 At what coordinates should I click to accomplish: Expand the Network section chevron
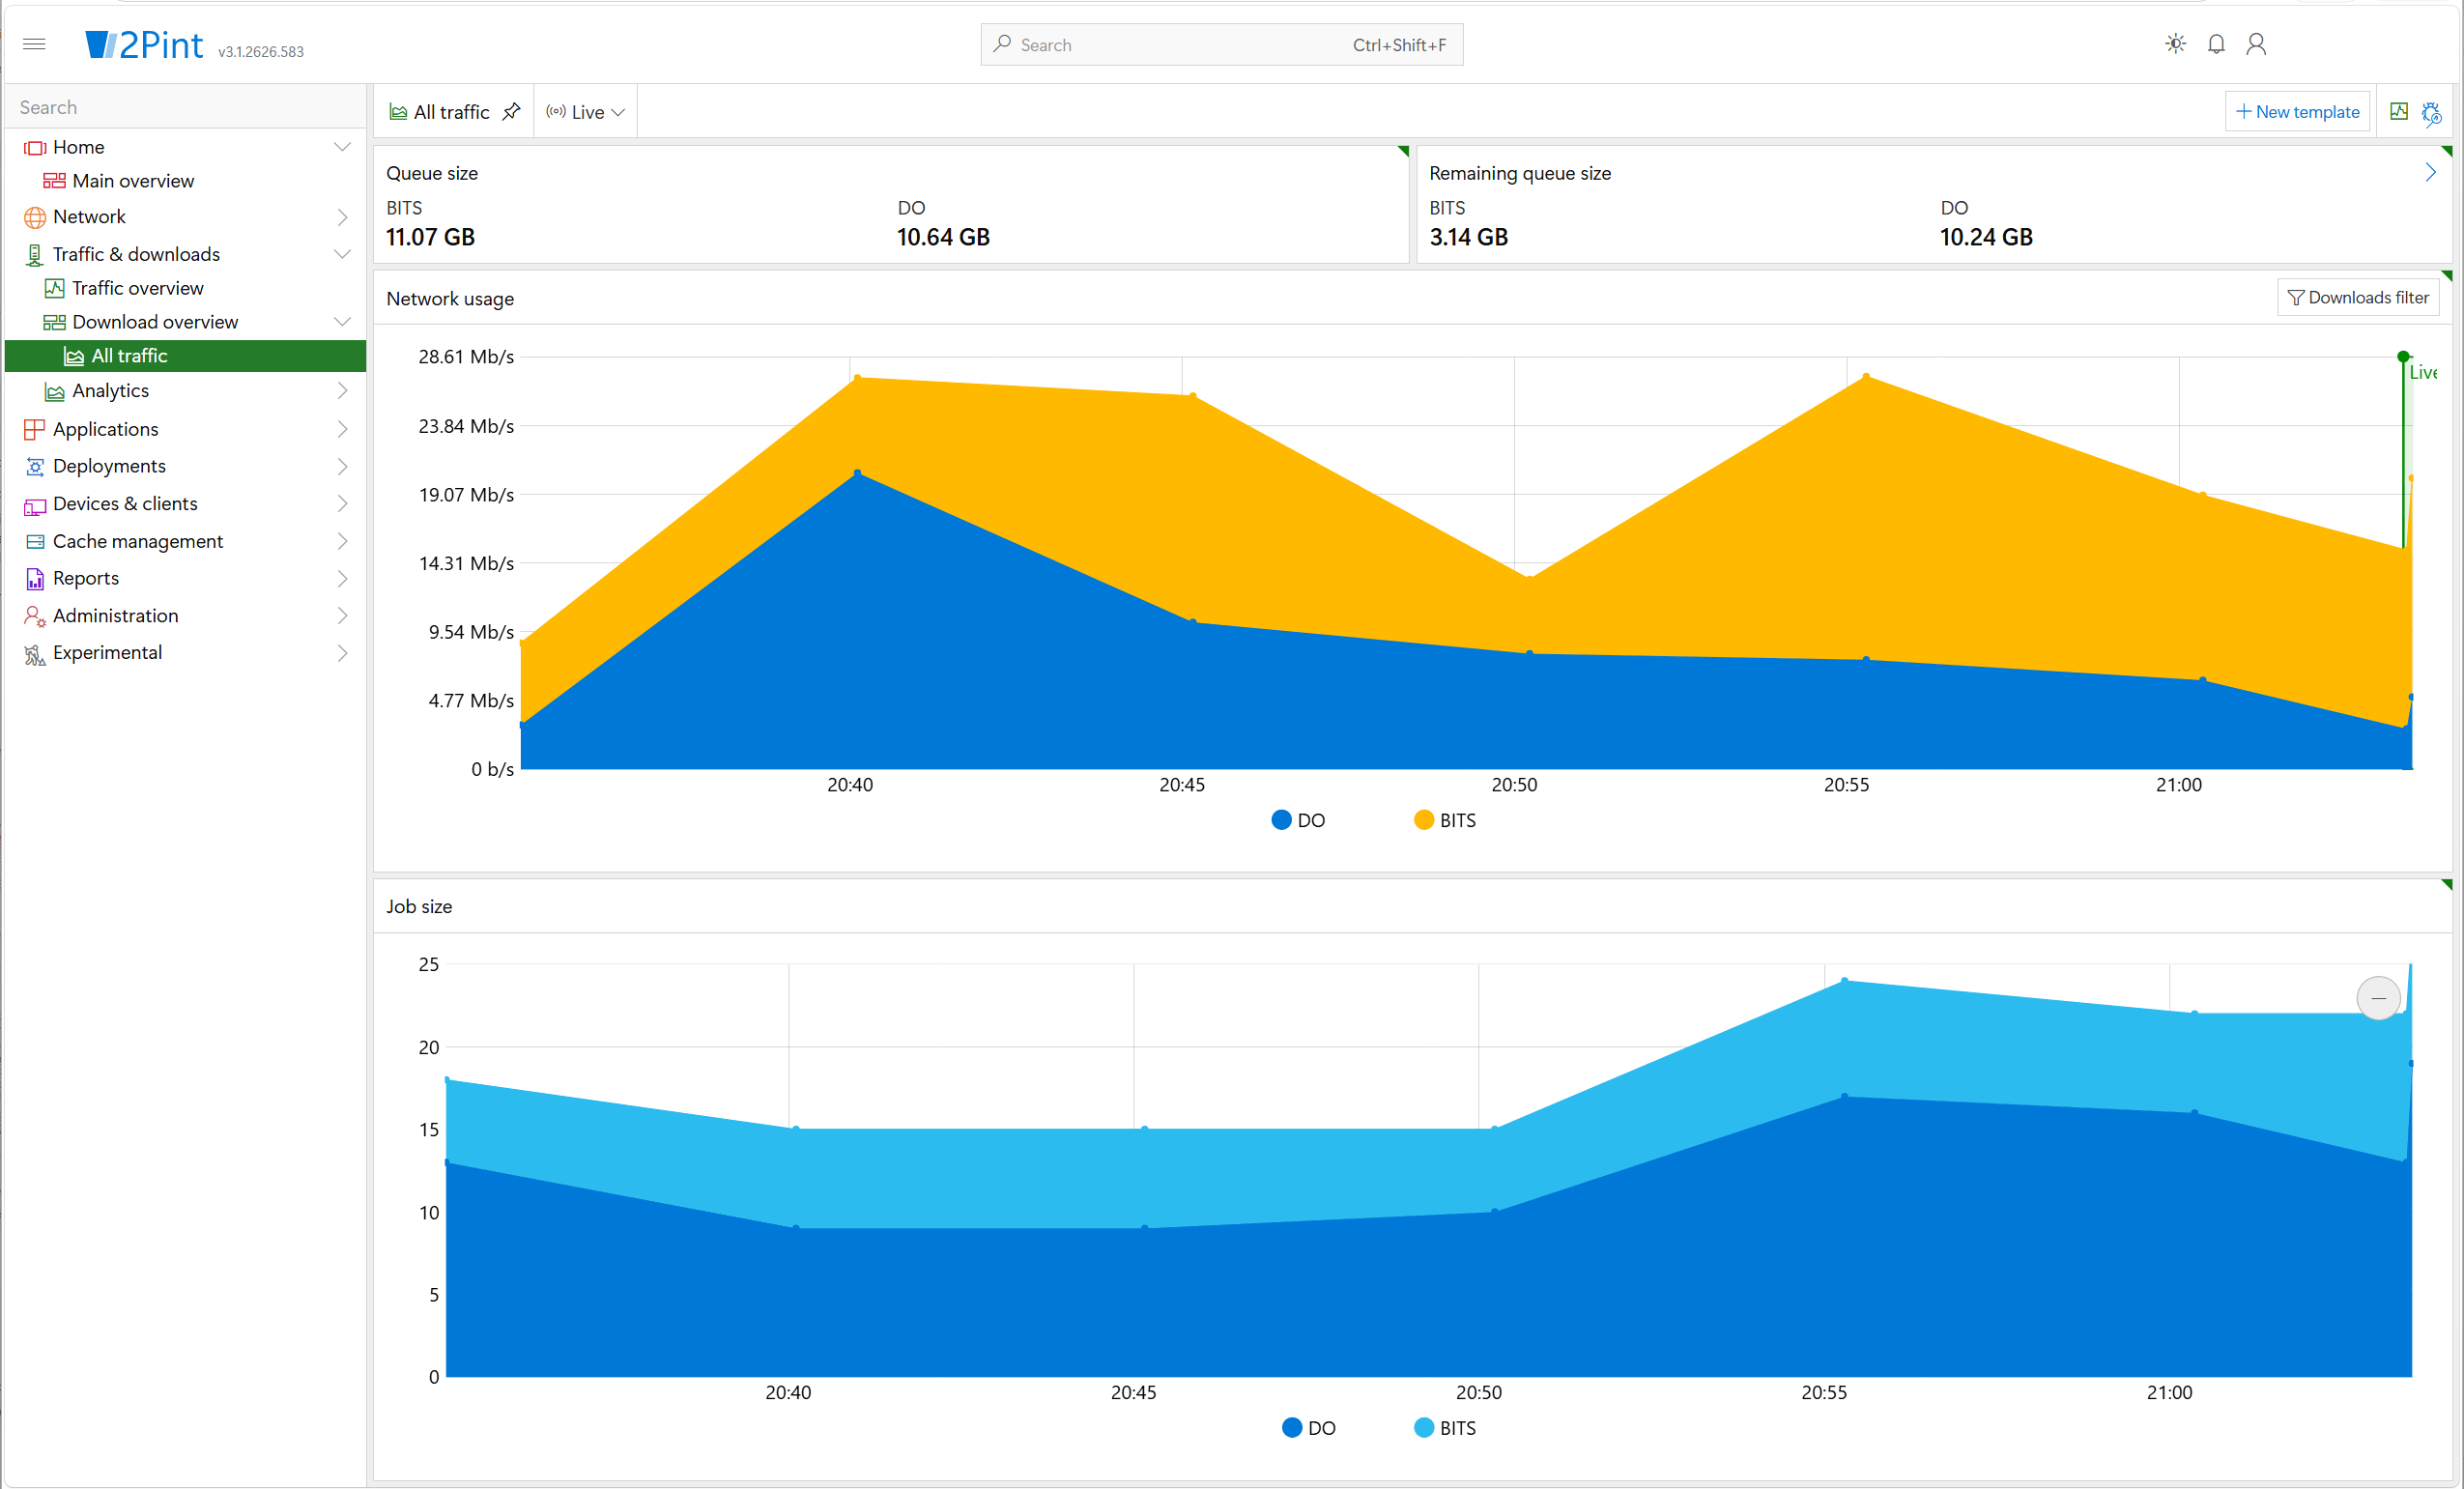[342, 217]
